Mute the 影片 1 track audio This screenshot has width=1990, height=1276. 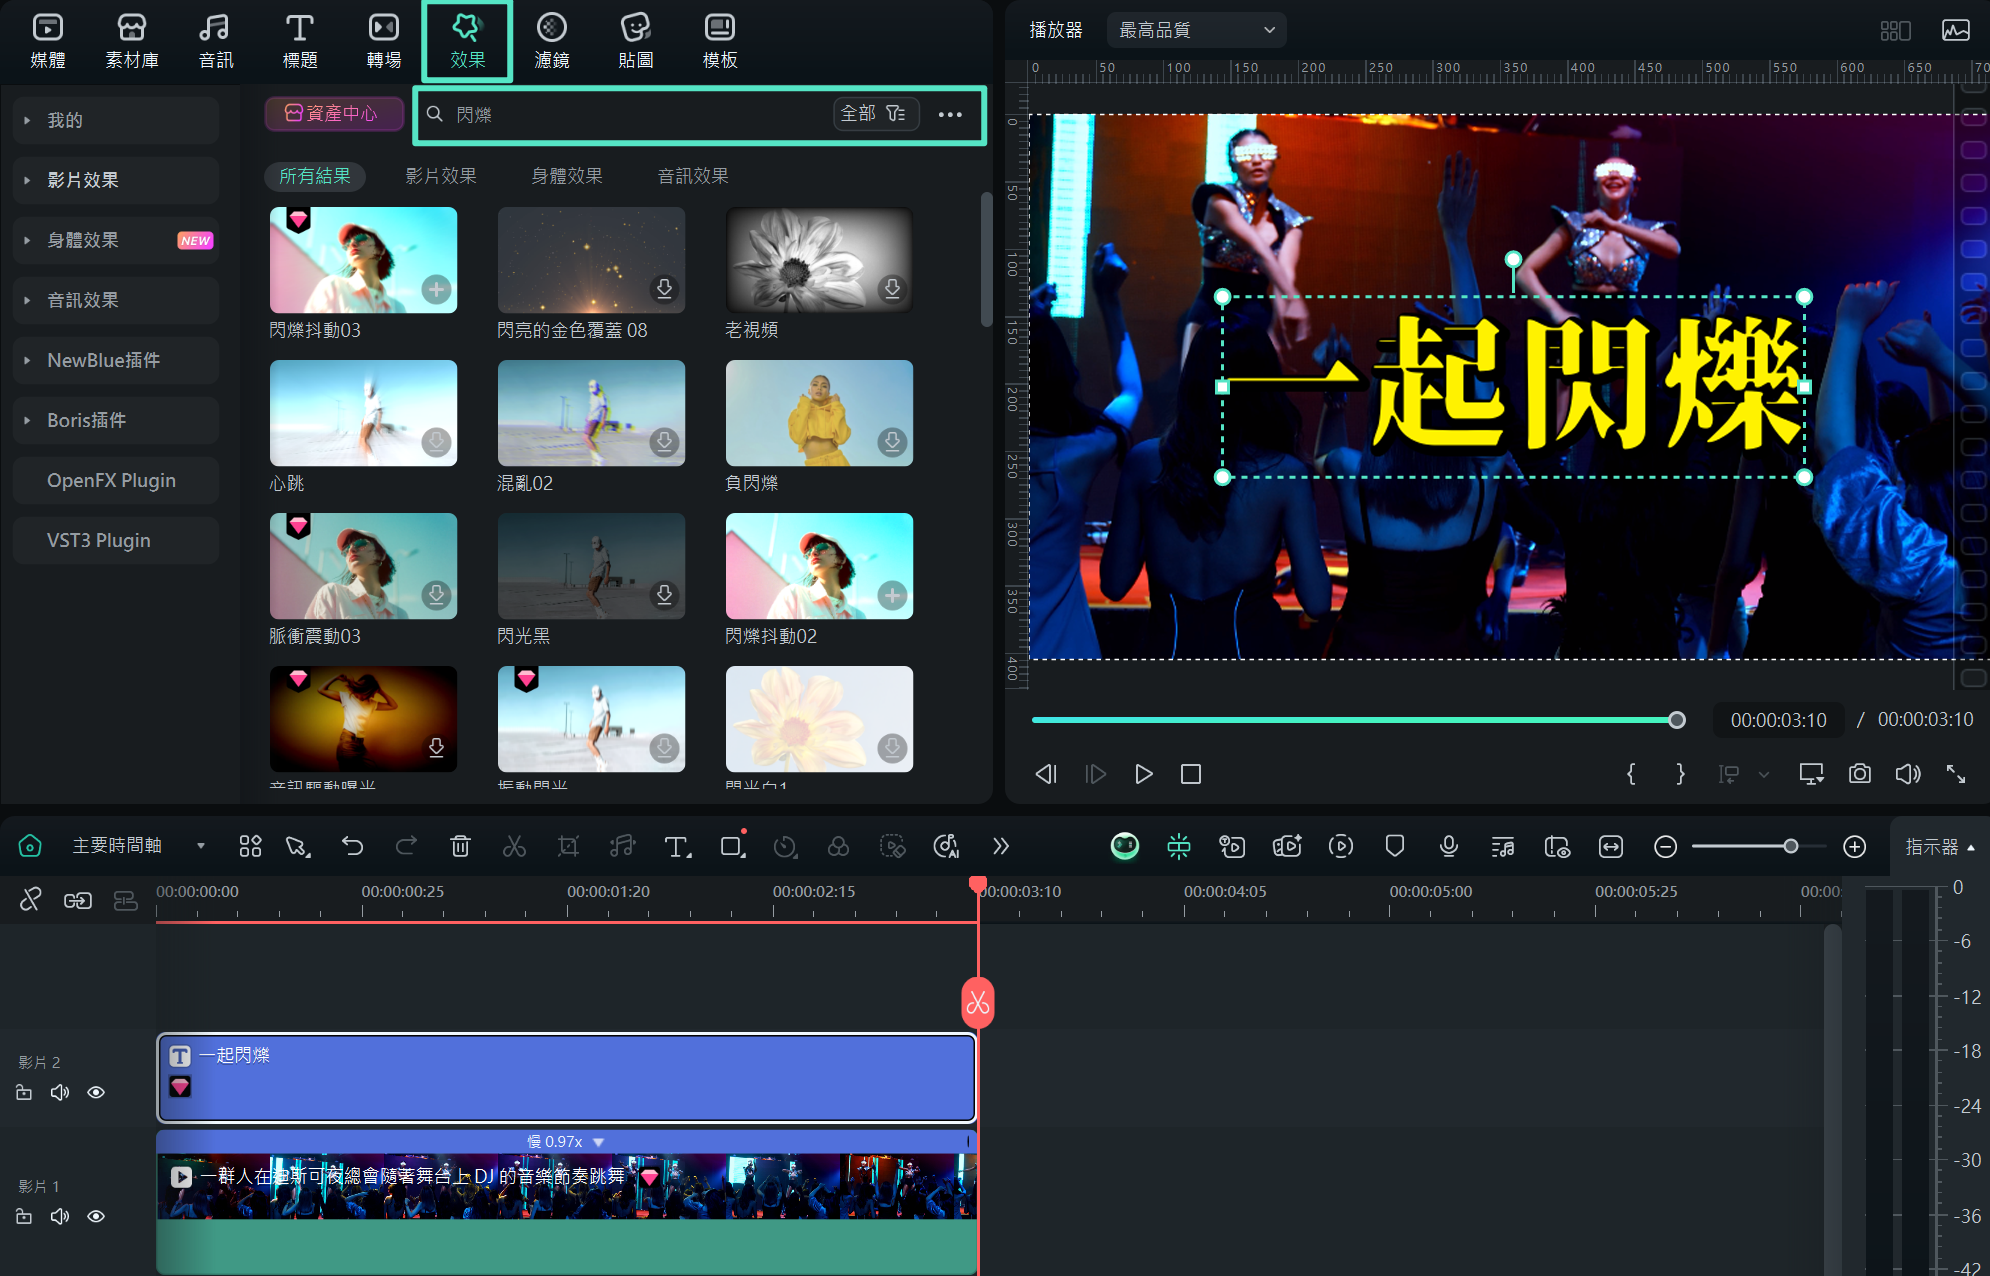pyautogui.click(x=60, y=1216)
